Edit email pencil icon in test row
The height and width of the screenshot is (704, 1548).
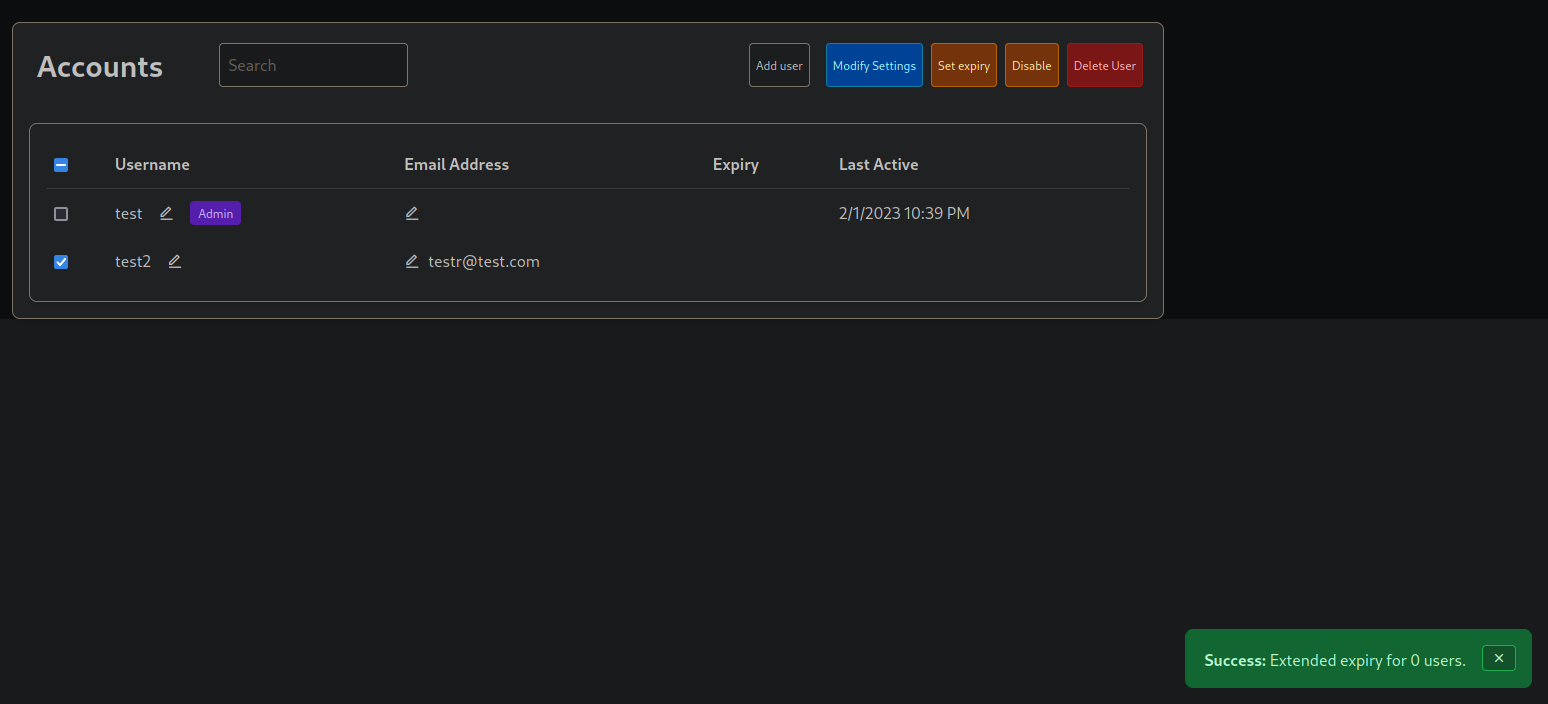point(412,213)
